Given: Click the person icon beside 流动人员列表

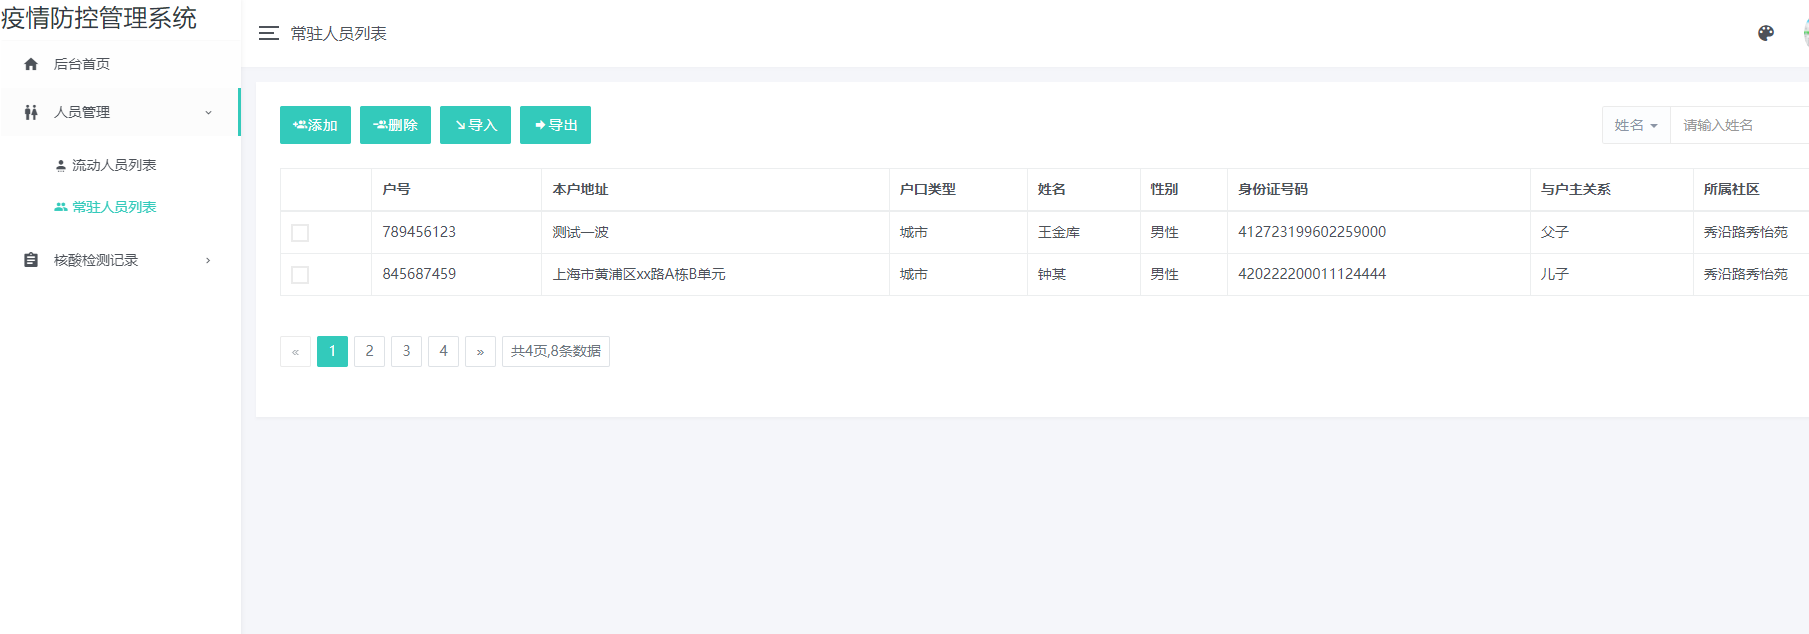Looking at the screenshot, I should tap(61, 165).
